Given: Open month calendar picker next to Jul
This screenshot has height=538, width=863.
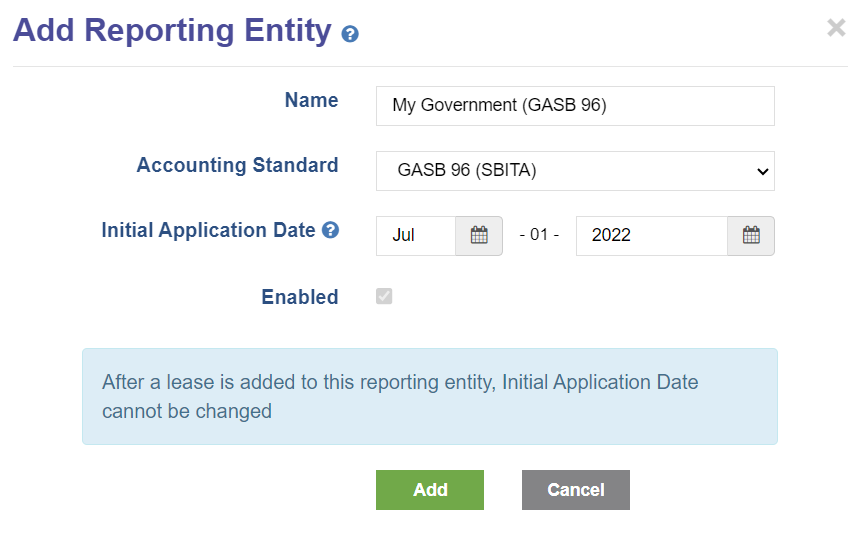Looking at the screenshot, I should 479,235.
